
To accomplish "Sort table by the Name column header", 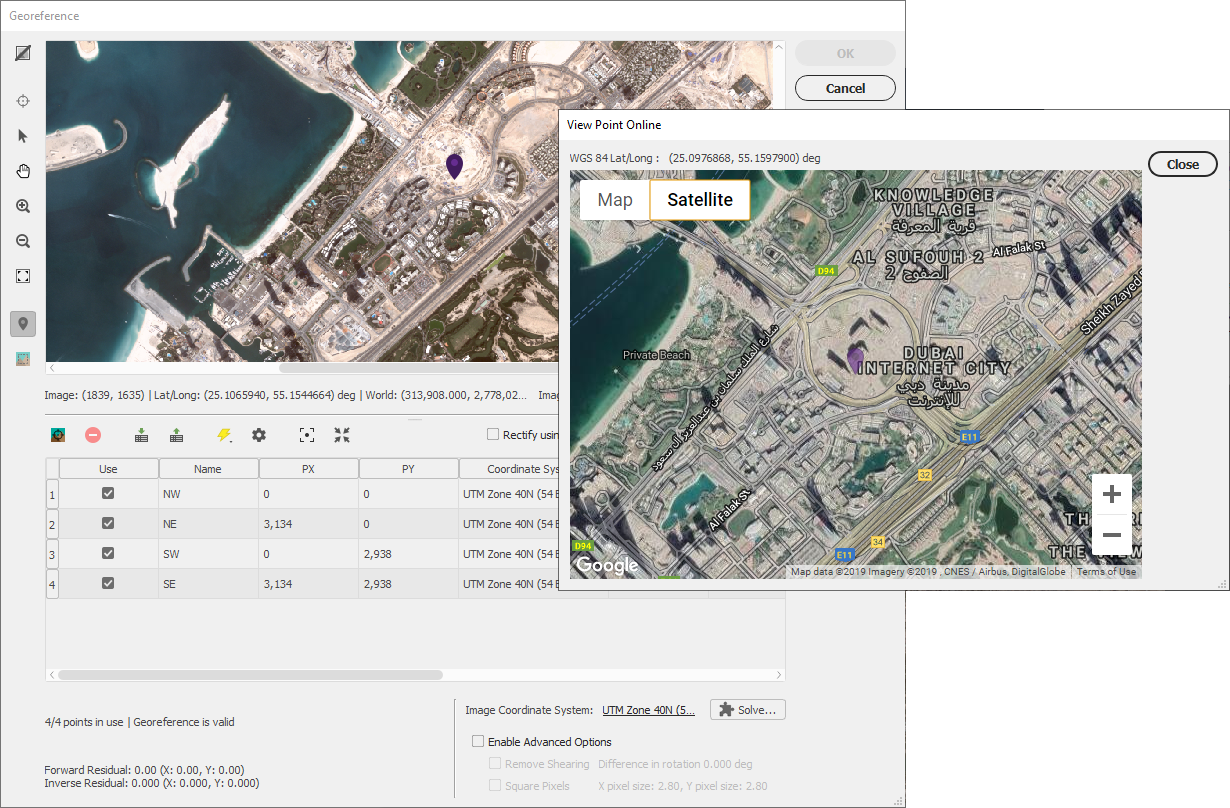I will click(208, 469).
